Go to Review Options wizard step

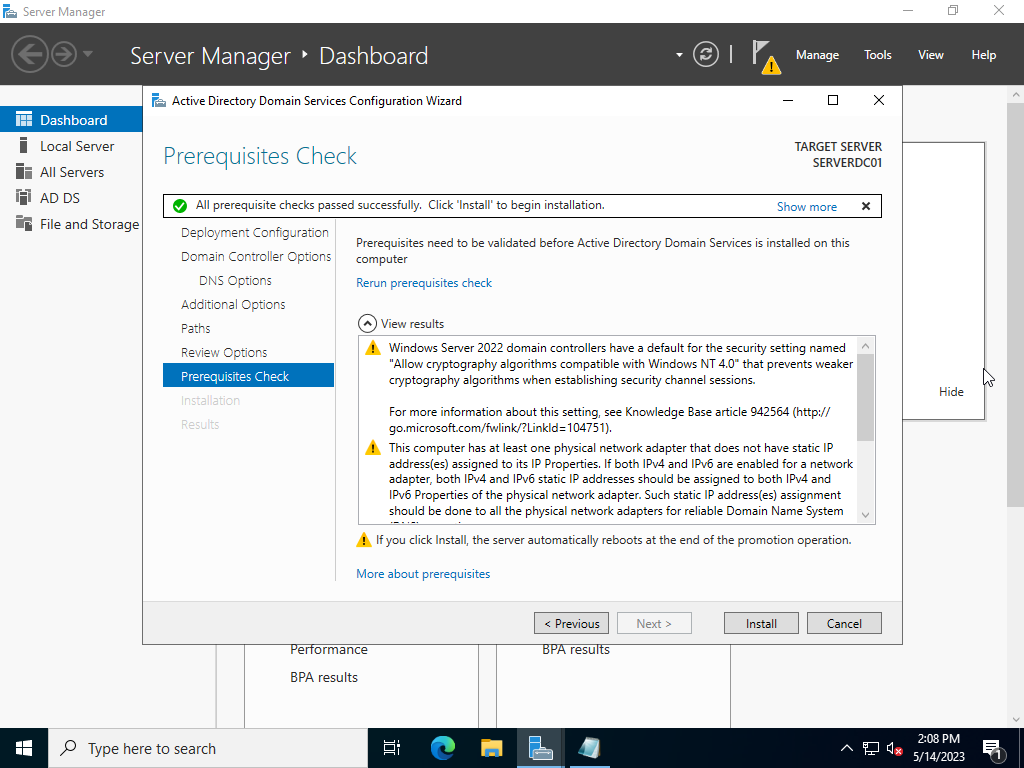coord(224,352)
